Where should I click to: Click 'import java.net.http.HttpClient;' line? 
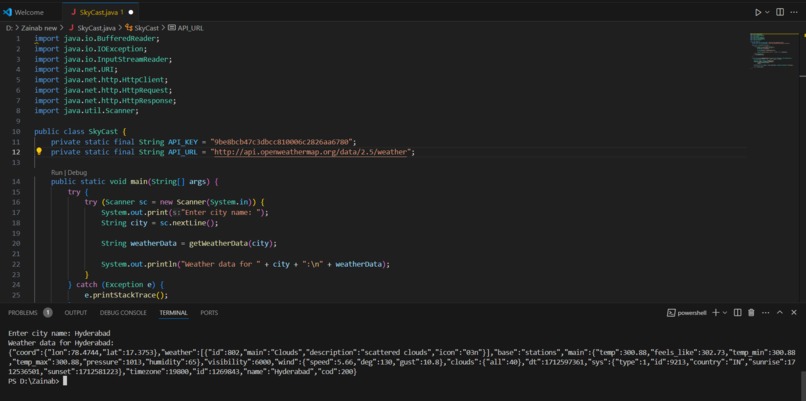[x=101, y=80]
